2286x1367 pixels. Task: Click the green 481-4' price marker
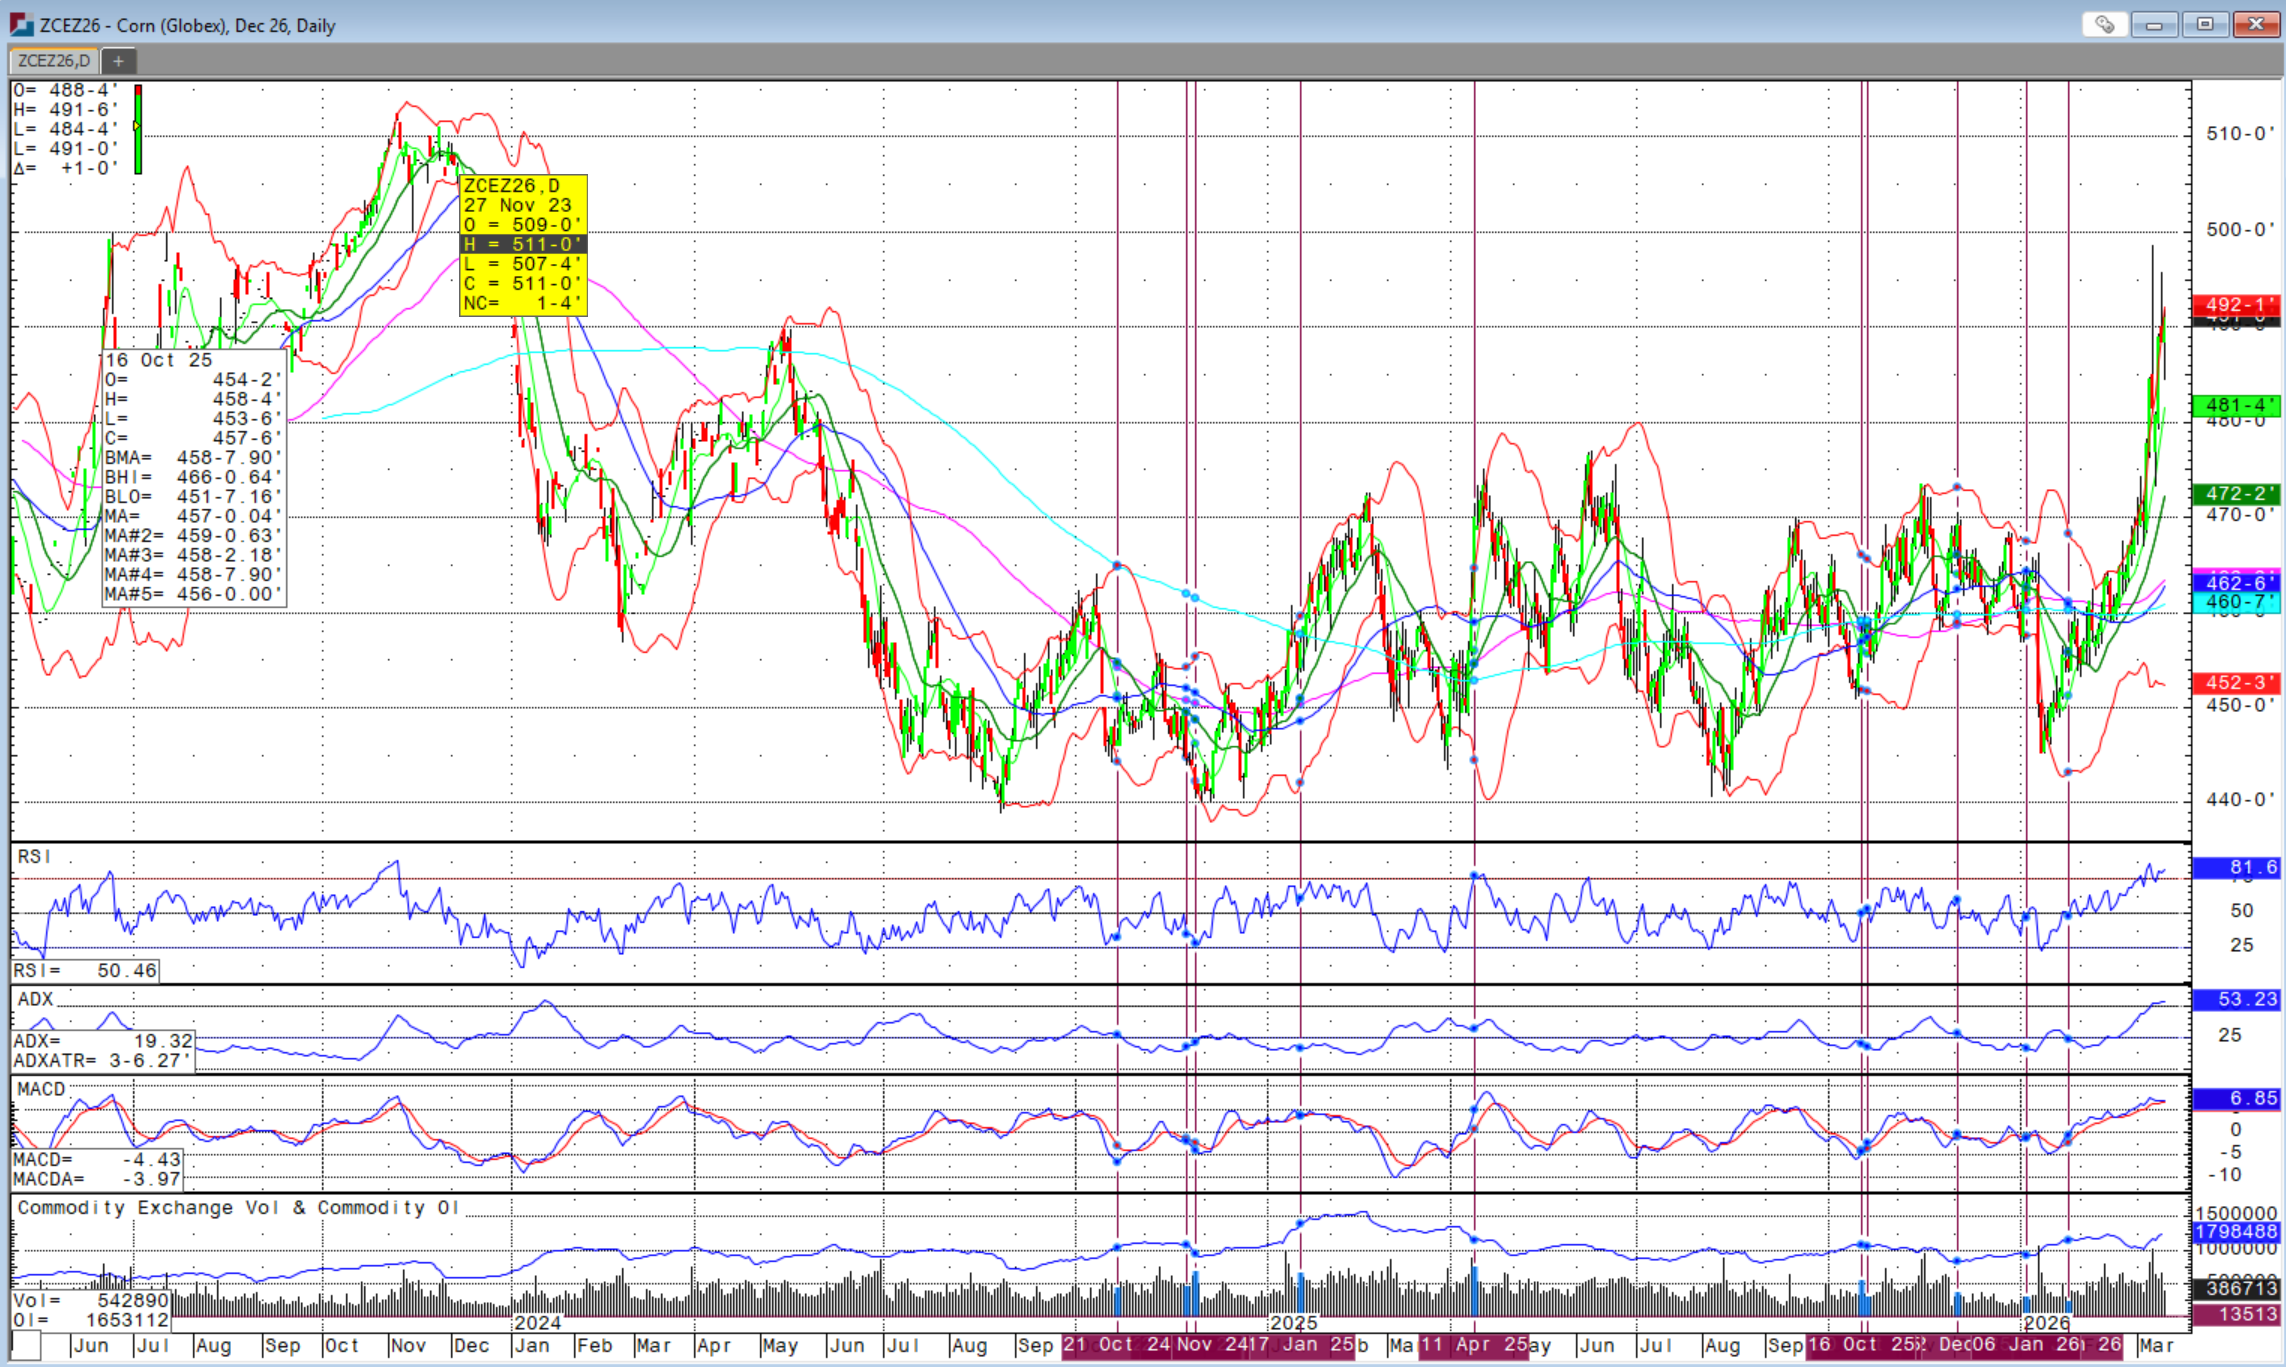click(2235, 405)
